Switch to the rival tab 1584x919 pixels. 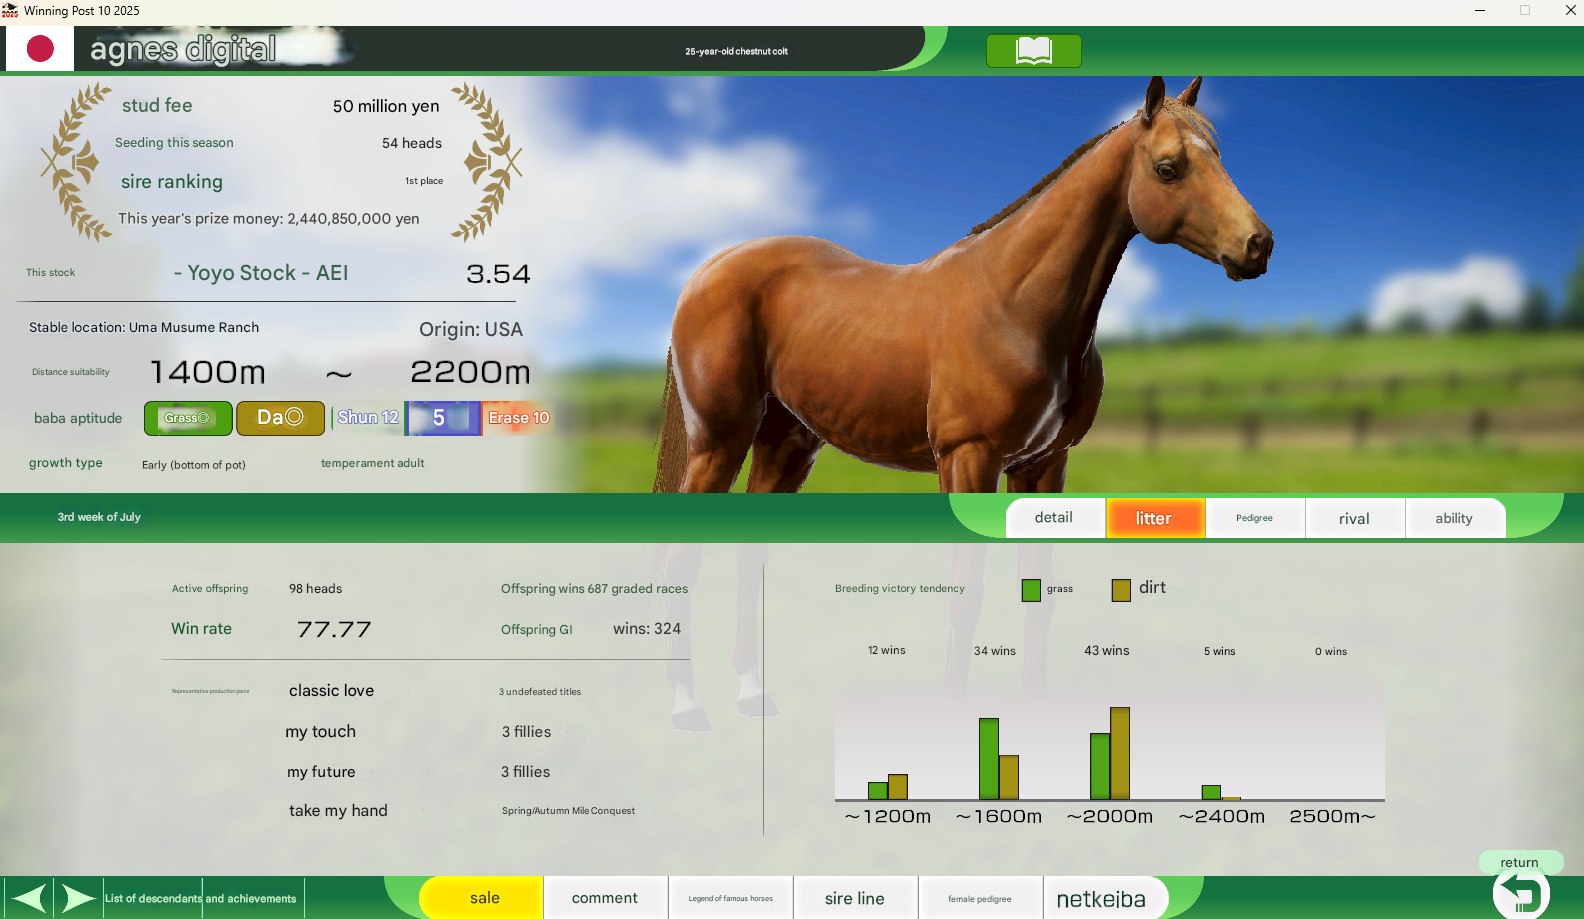[1354, 518]
